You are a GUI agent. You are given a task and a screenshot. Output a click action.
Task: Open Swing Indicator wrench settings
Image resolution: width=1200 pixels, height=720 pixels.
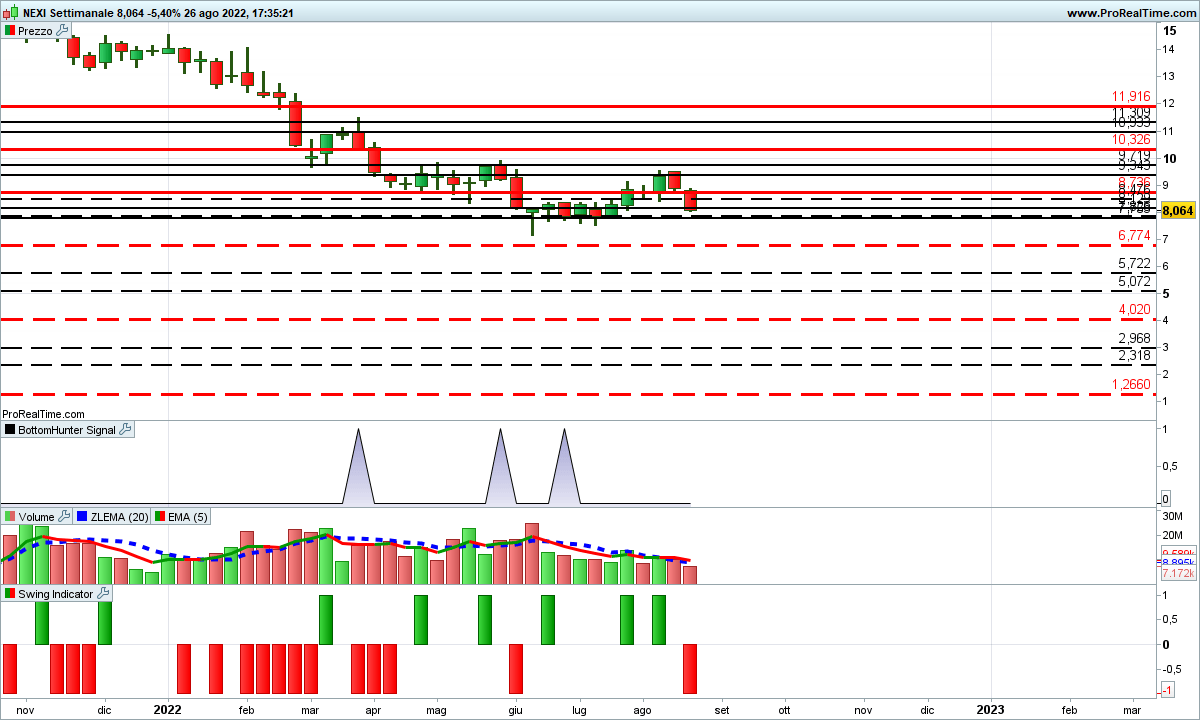coord(104,593)
